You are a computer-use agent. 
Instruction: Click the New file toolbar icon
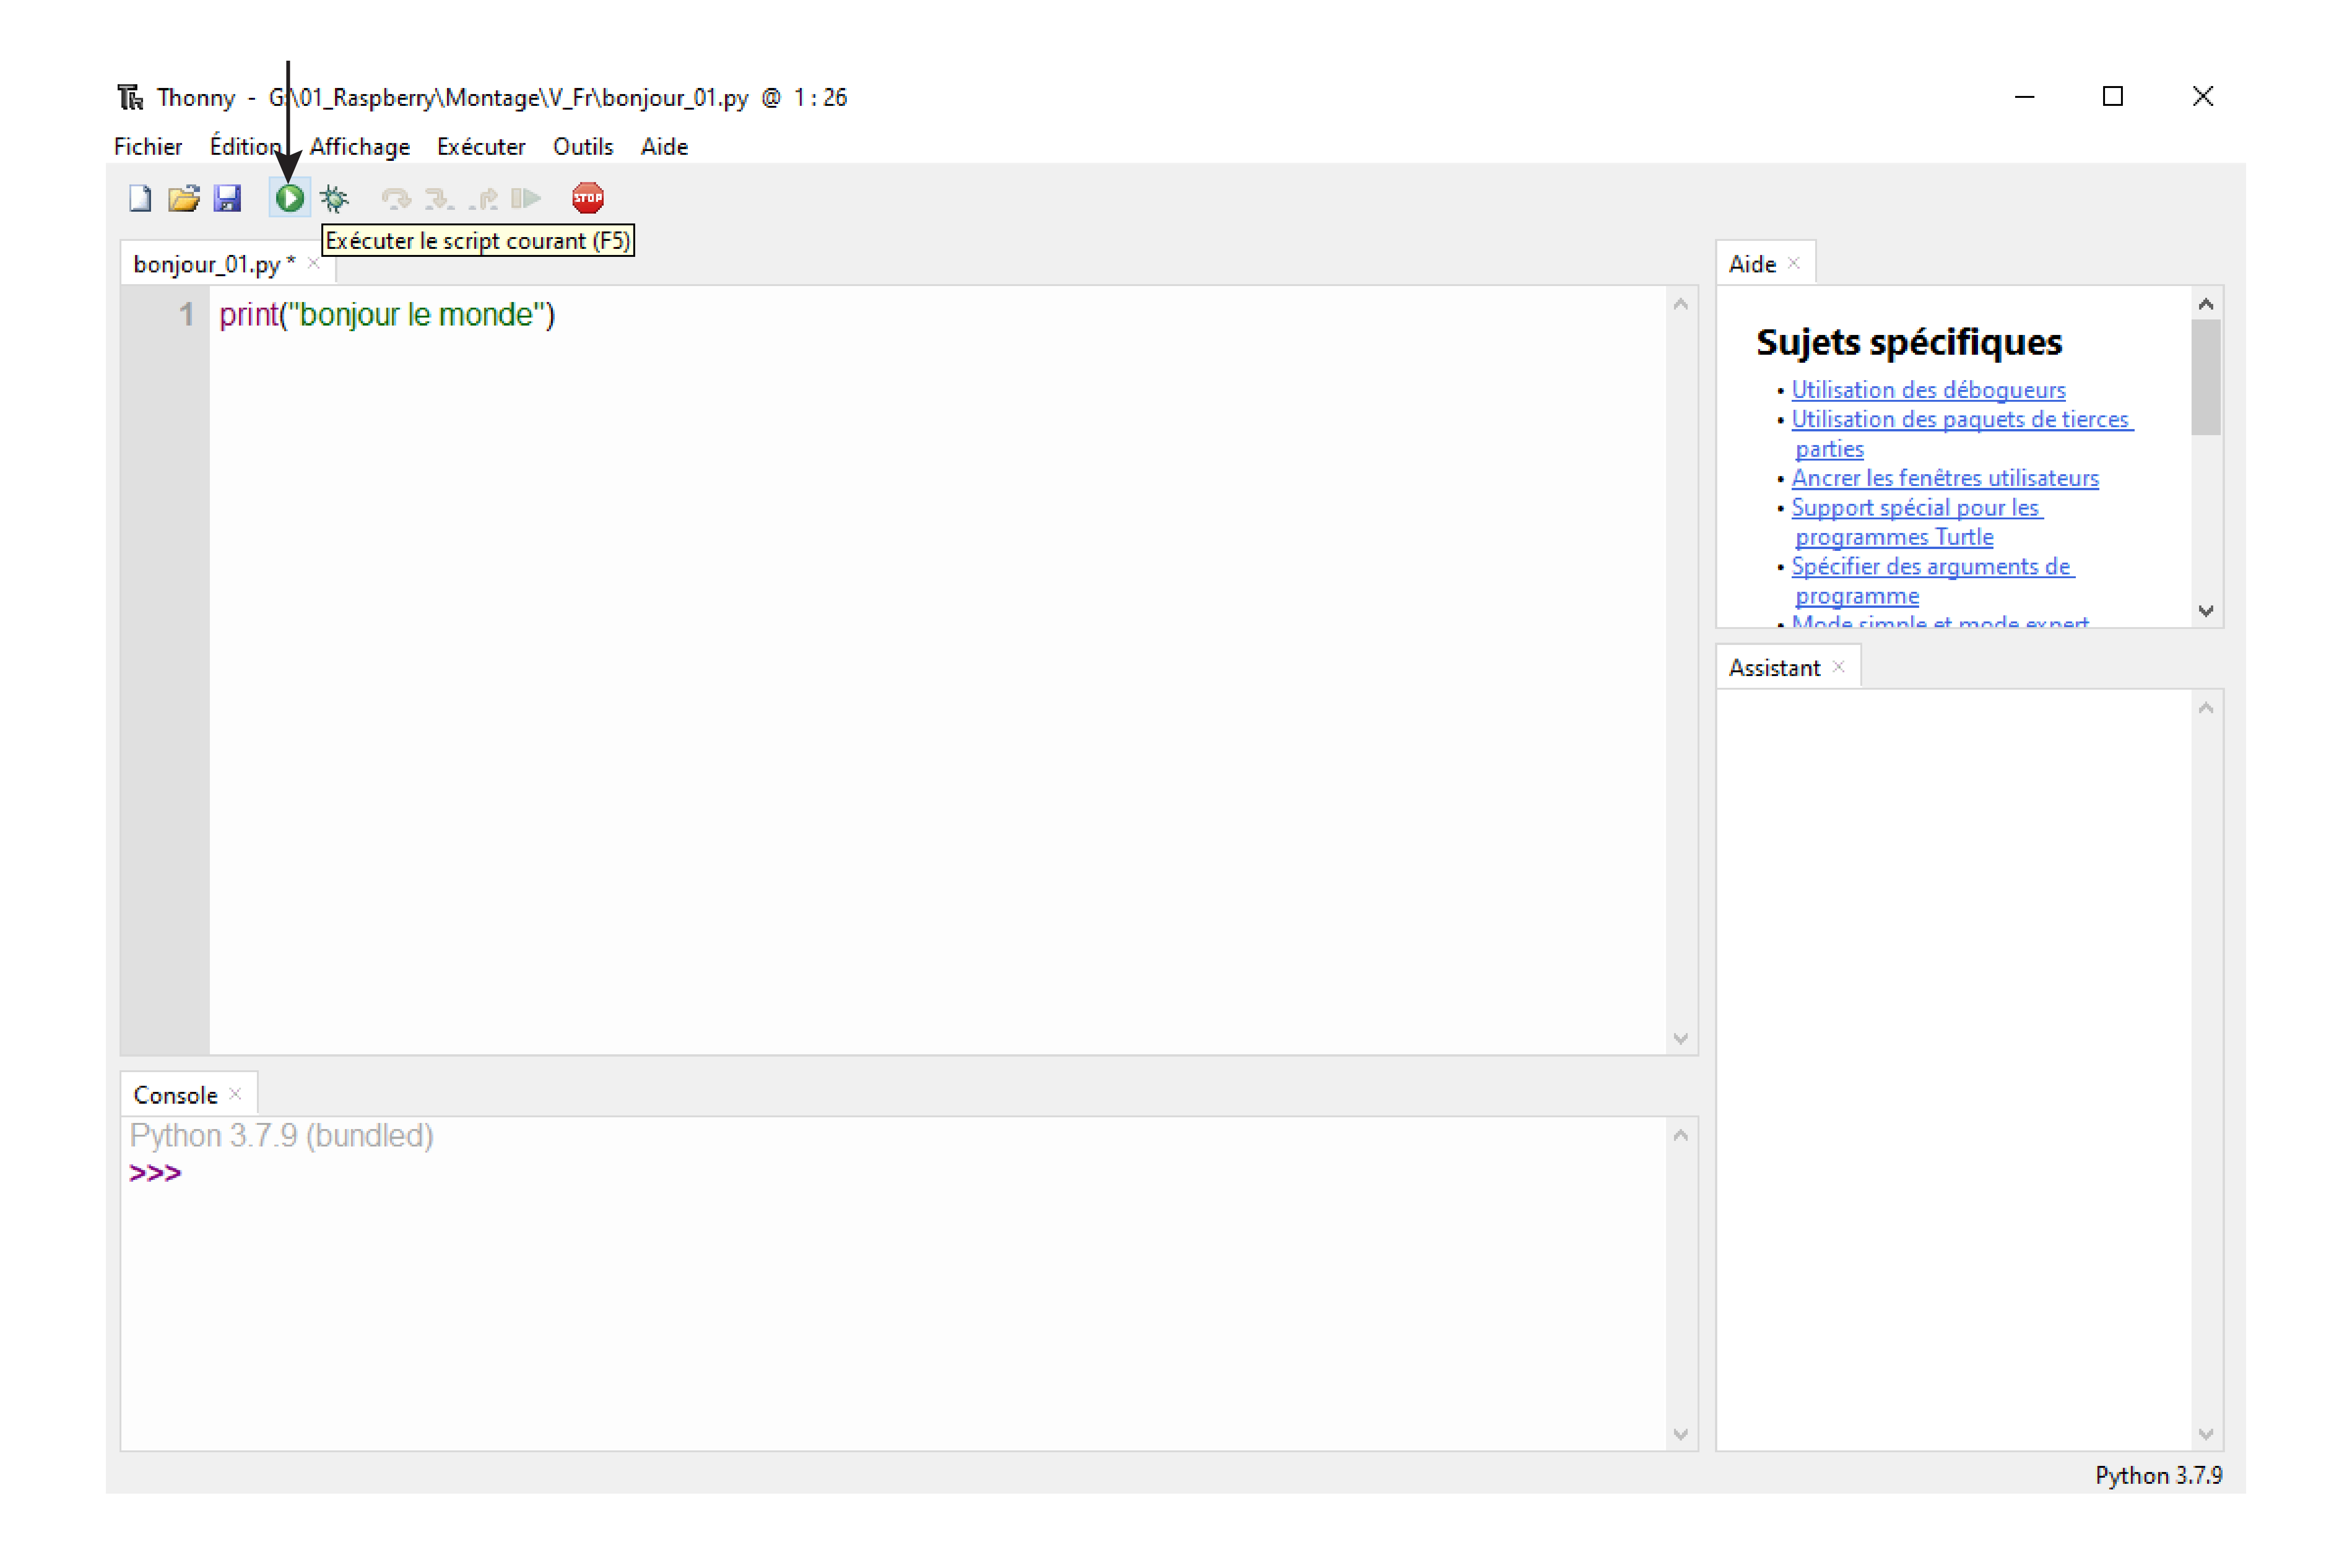click(x=140, y=198)
